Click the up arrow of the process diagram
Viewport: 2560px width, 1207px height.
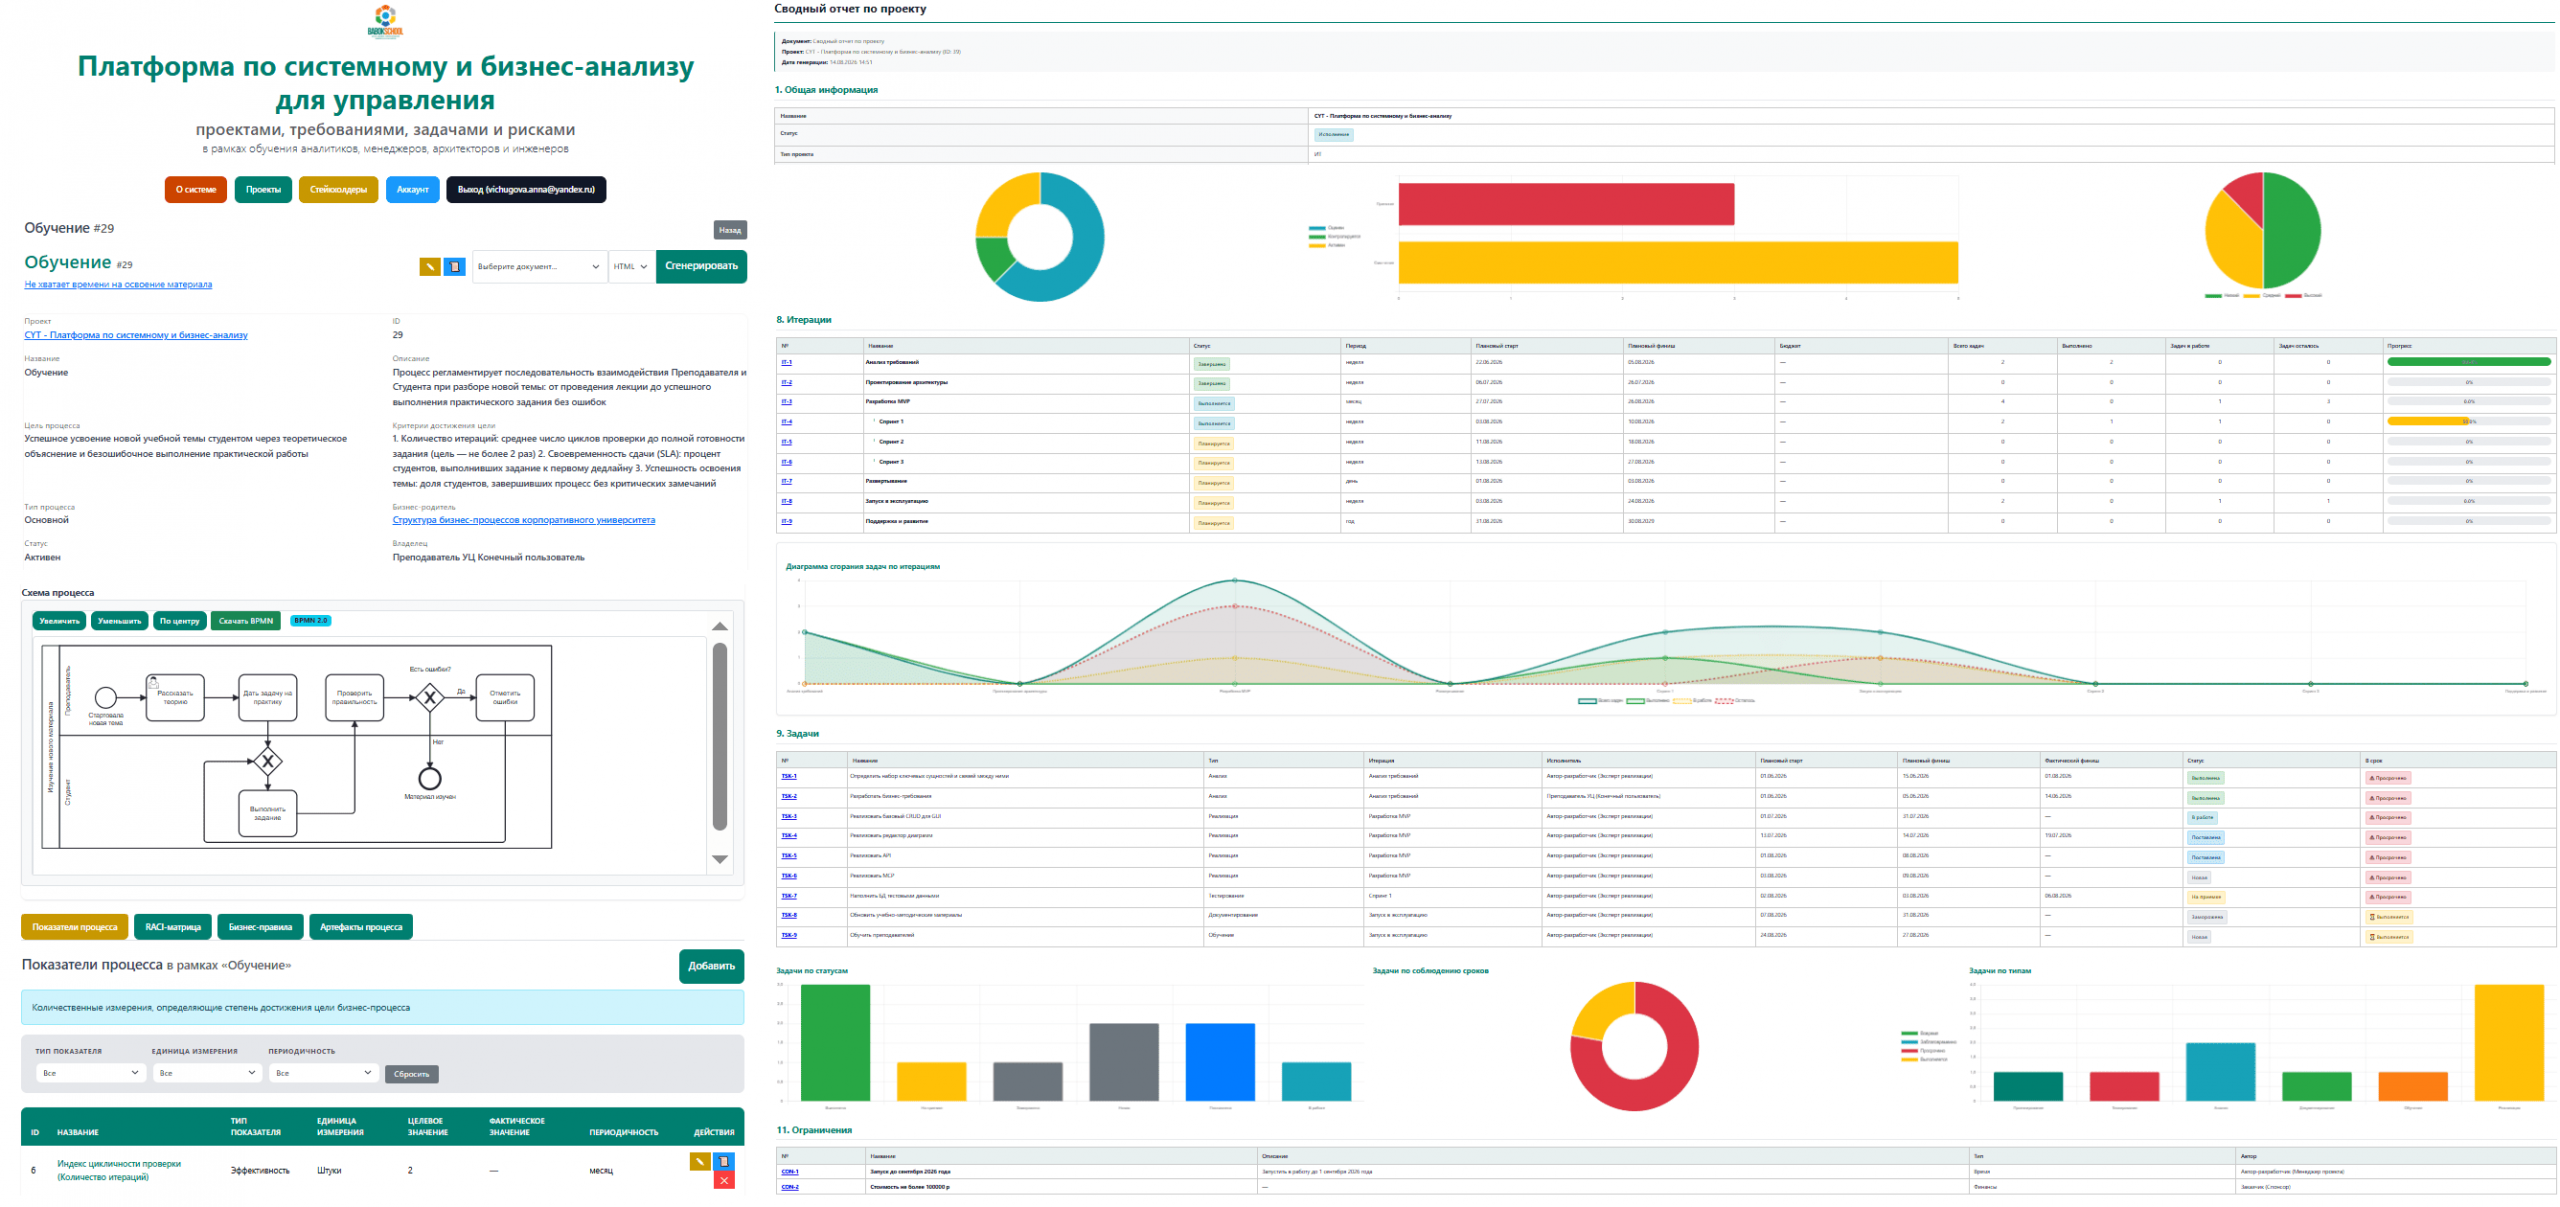click(x=719, y=626)
